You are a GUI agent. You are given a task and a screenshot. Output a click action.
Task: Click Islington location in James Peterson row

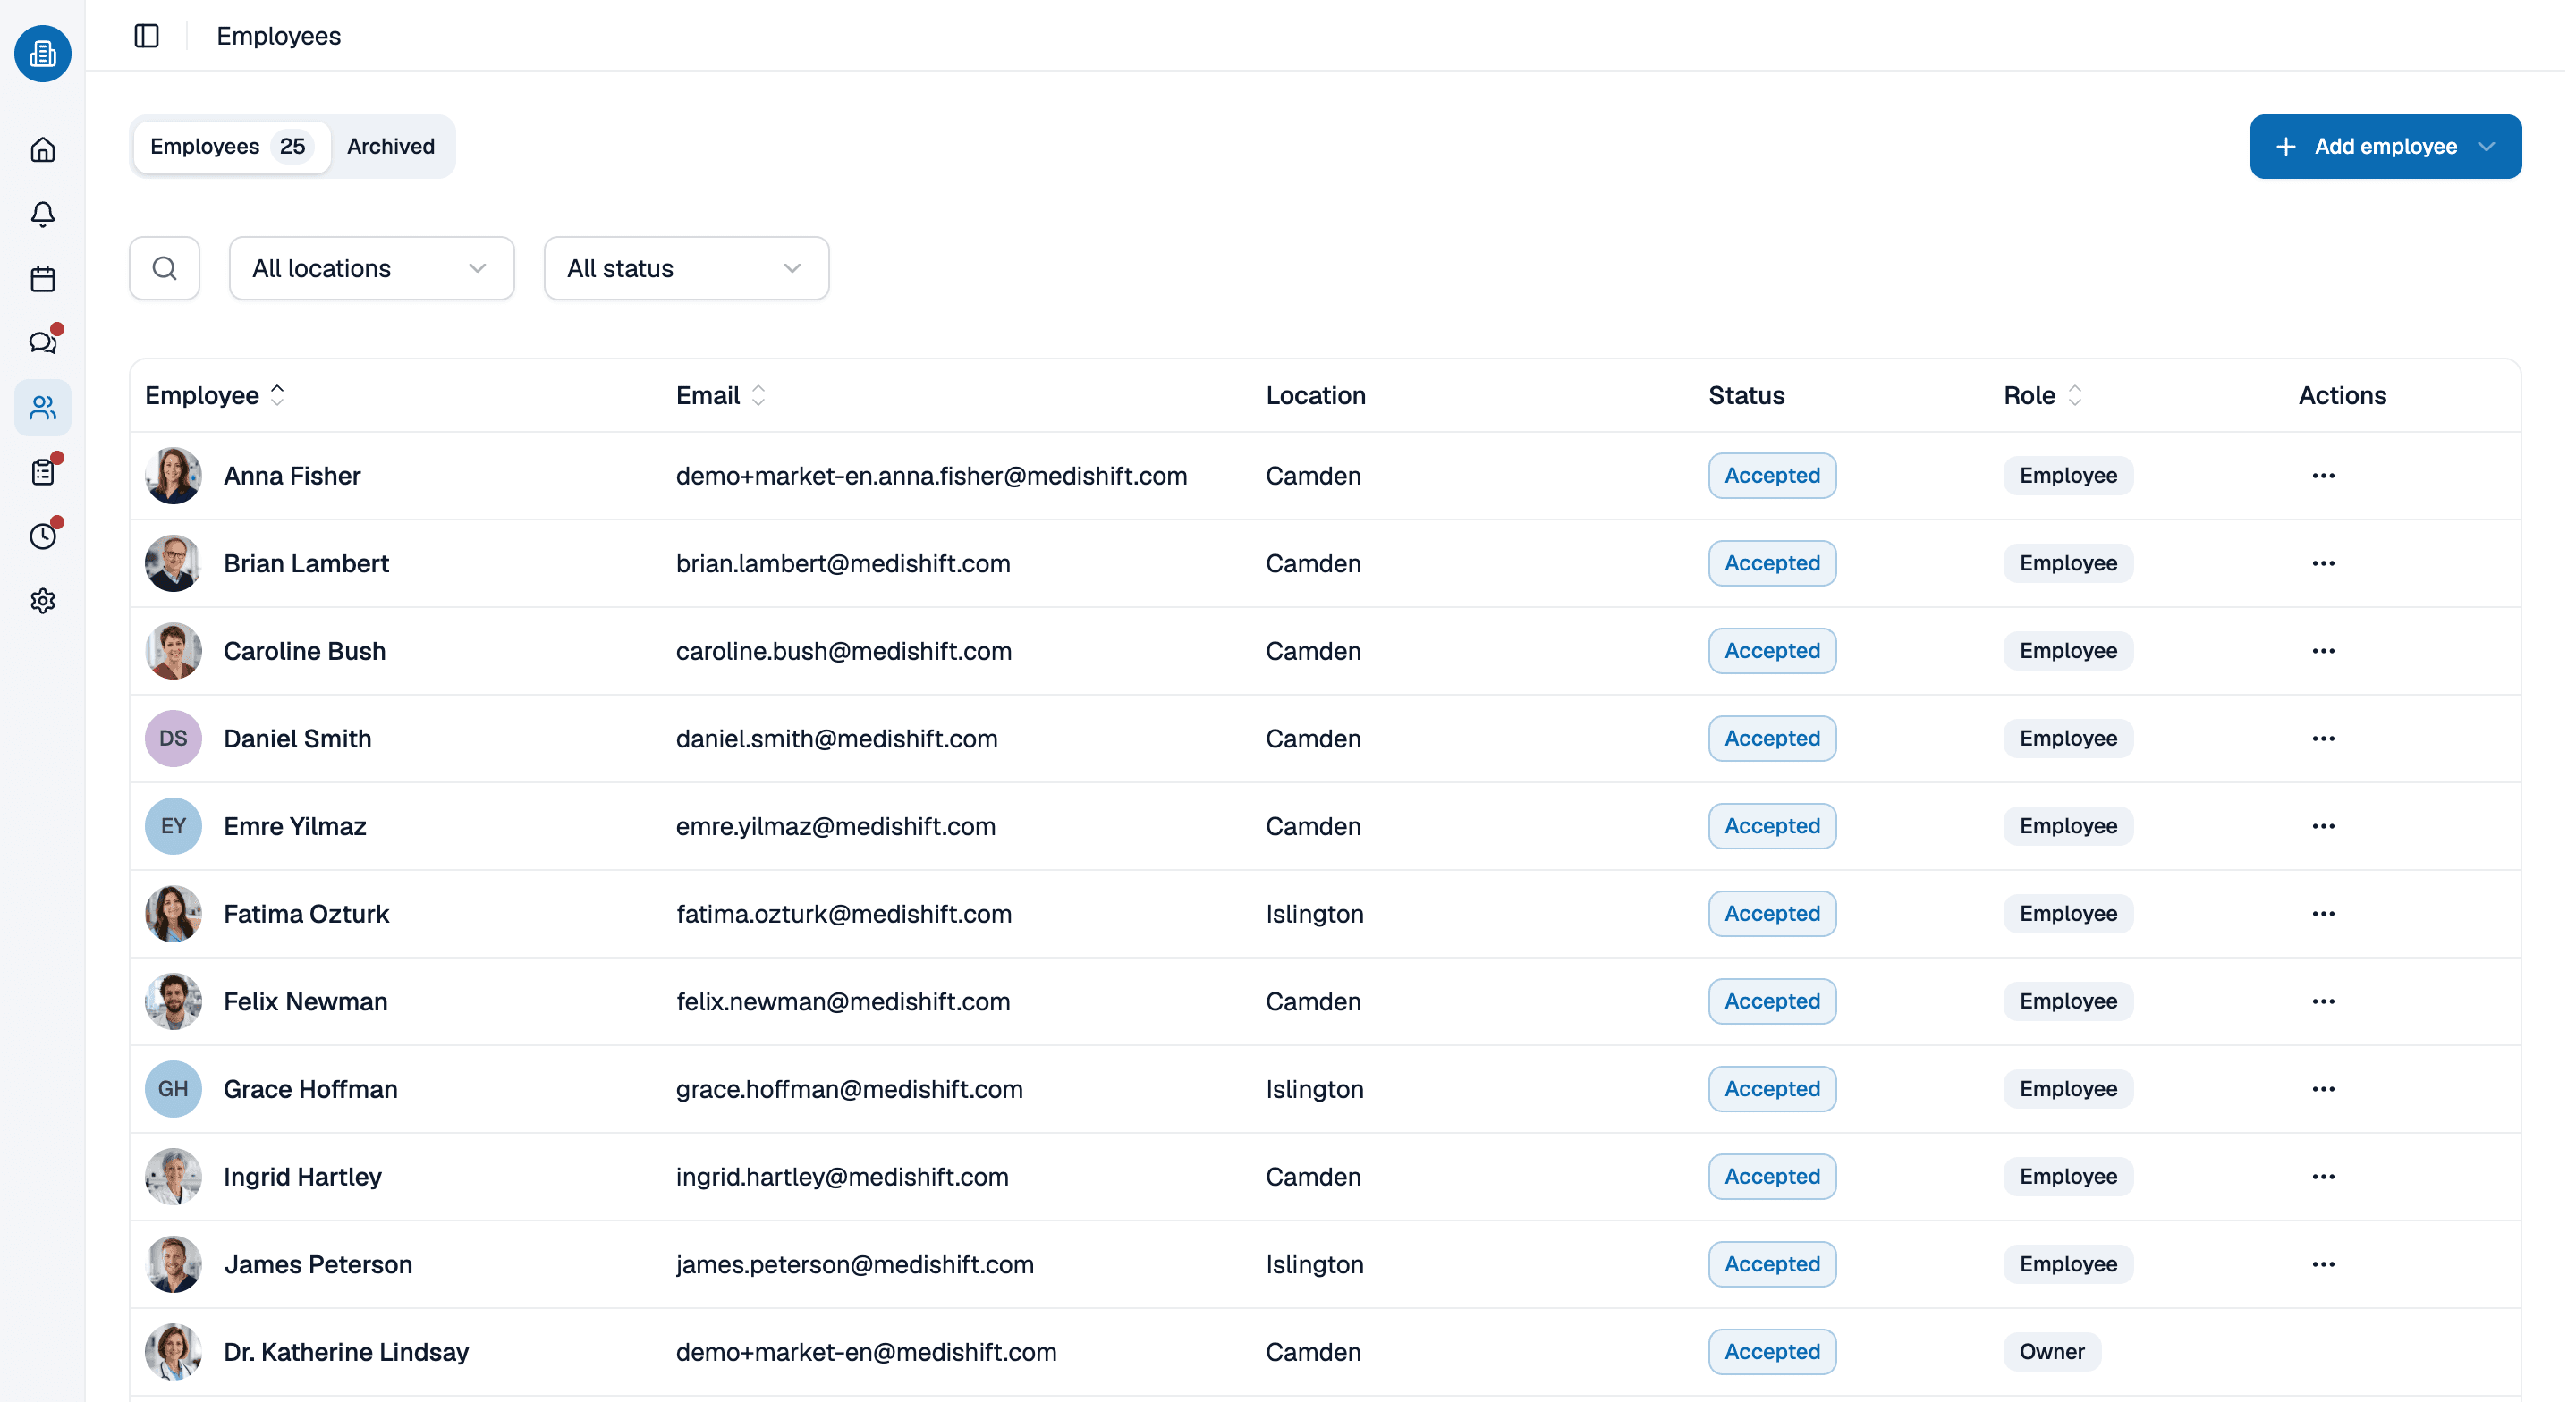point(1314,1264)
